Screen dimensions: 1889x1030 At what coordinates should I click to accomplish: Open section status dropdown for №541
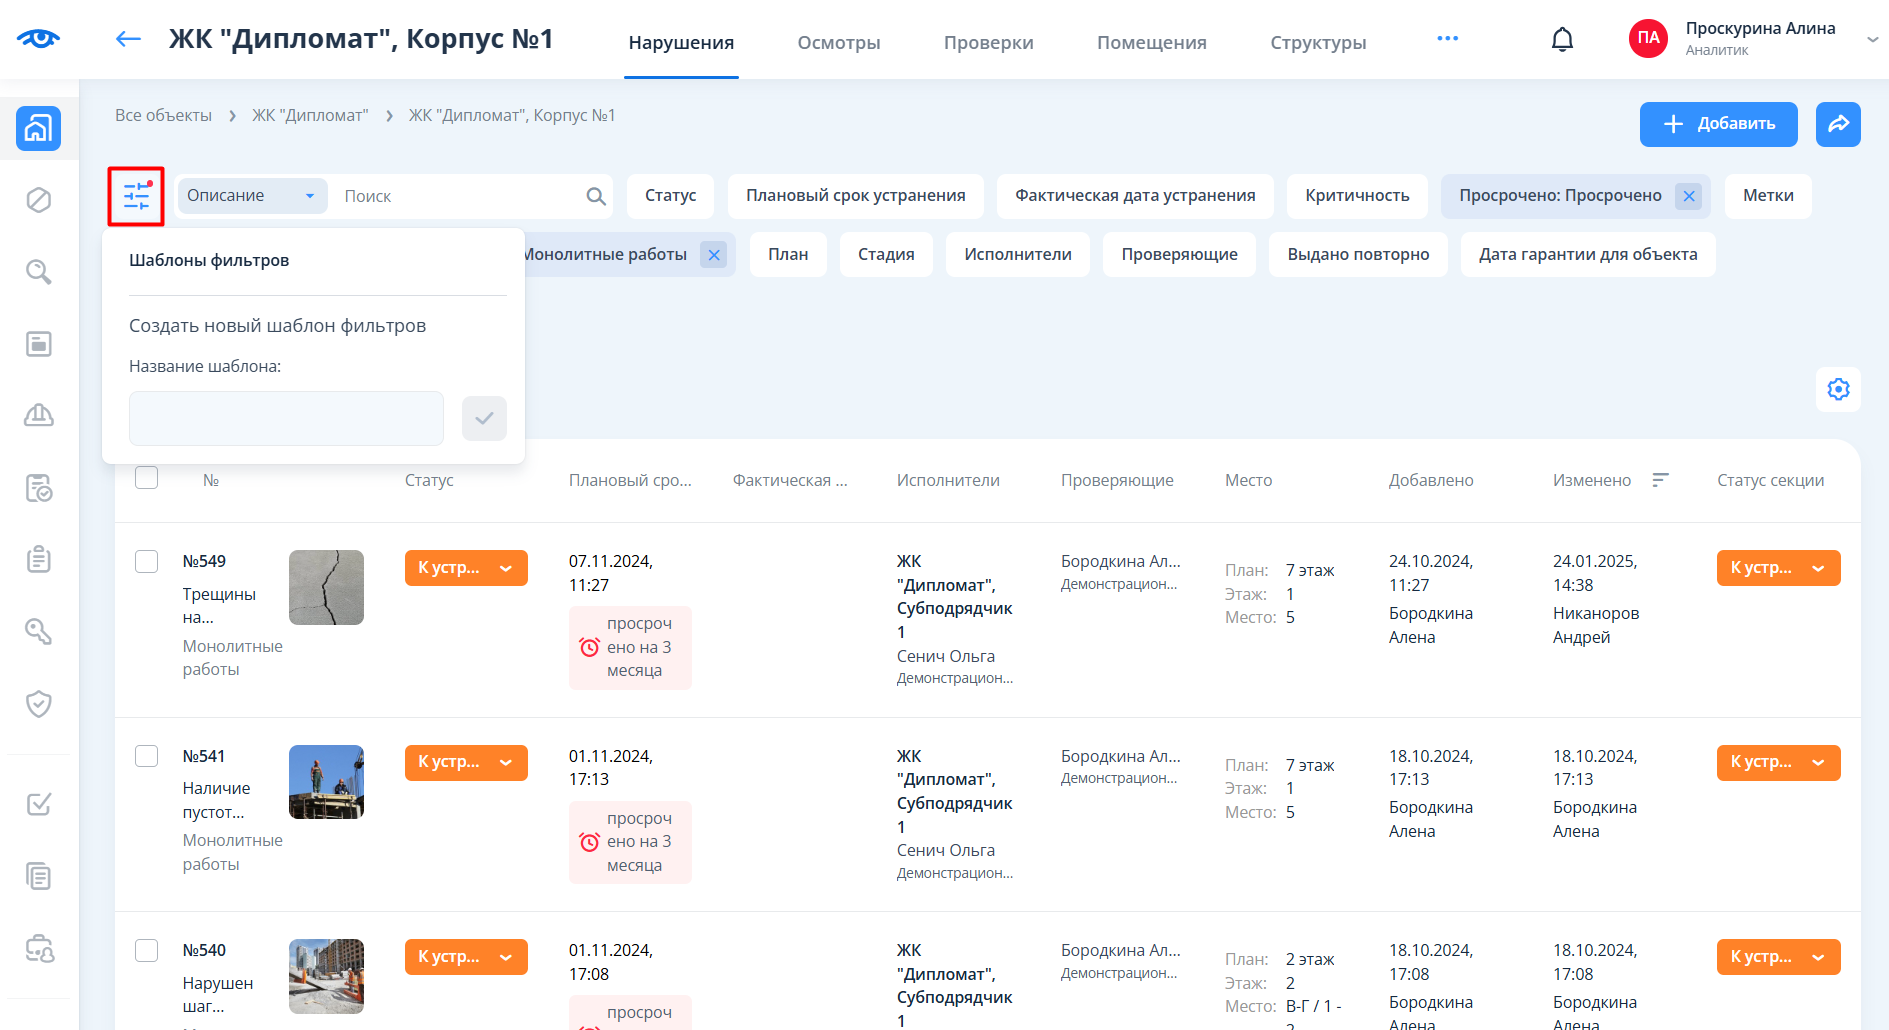(1778, 763)
